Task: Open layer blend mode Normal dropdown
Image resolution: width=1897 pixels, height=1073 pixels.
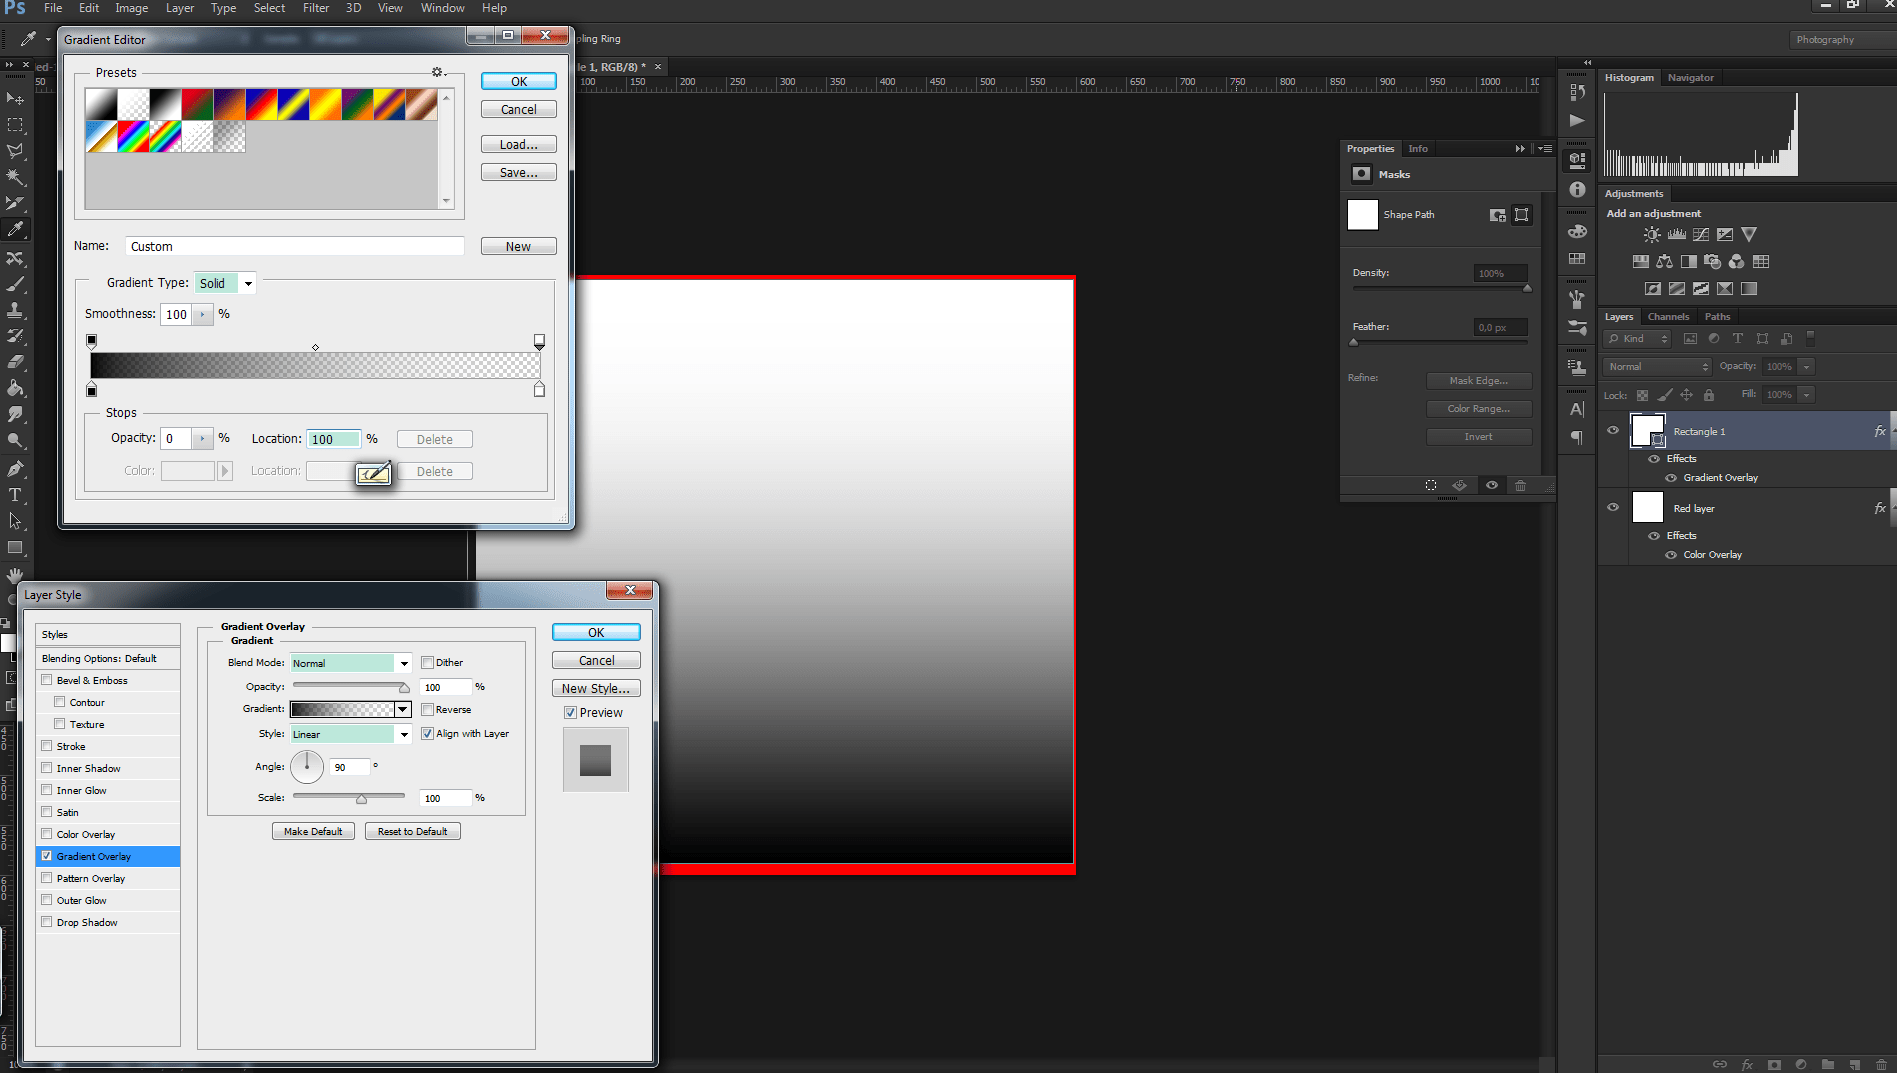Action: coord(1657,367)
